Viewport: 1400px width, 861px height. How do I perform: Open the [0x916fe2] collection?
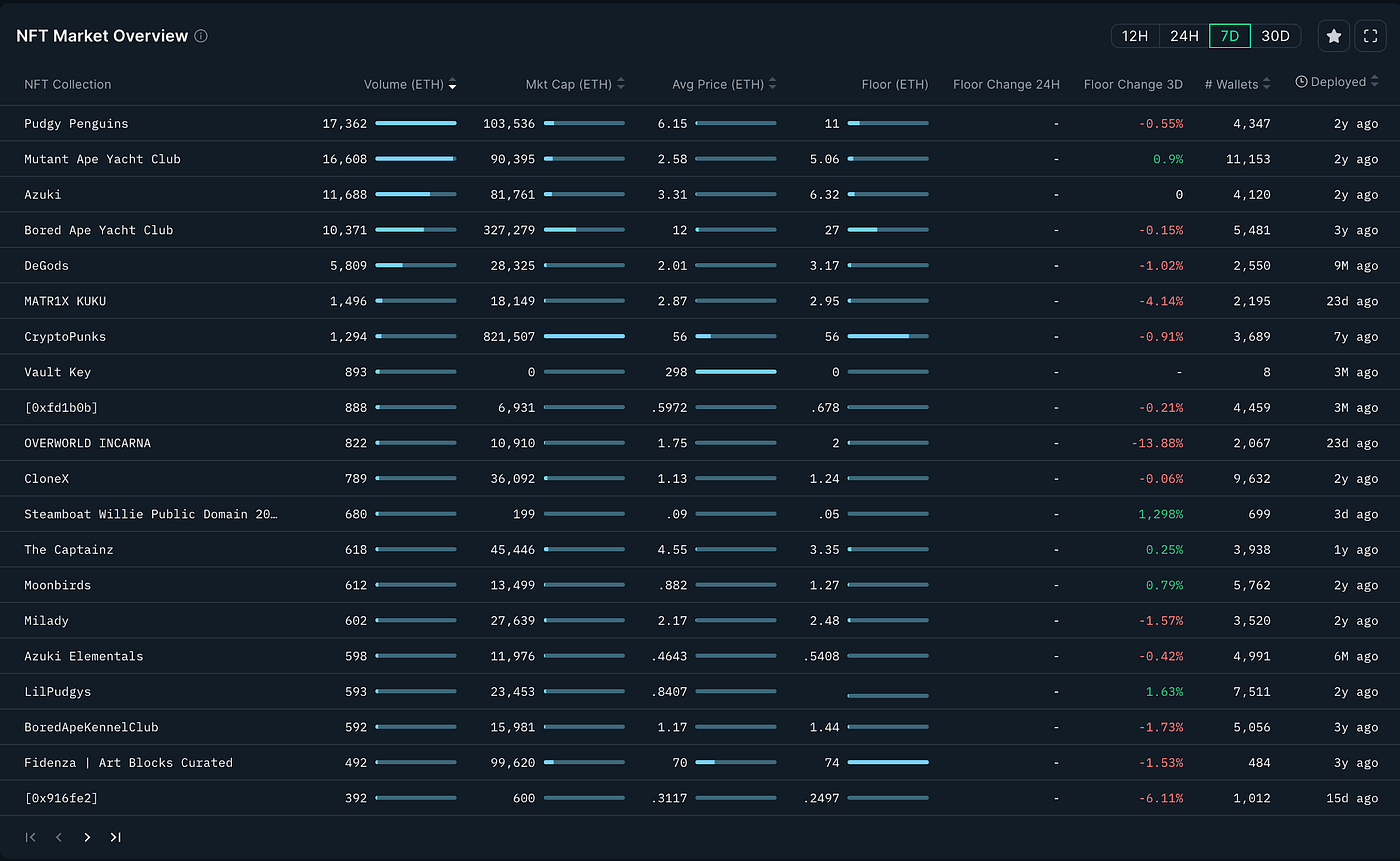point(61,798)
